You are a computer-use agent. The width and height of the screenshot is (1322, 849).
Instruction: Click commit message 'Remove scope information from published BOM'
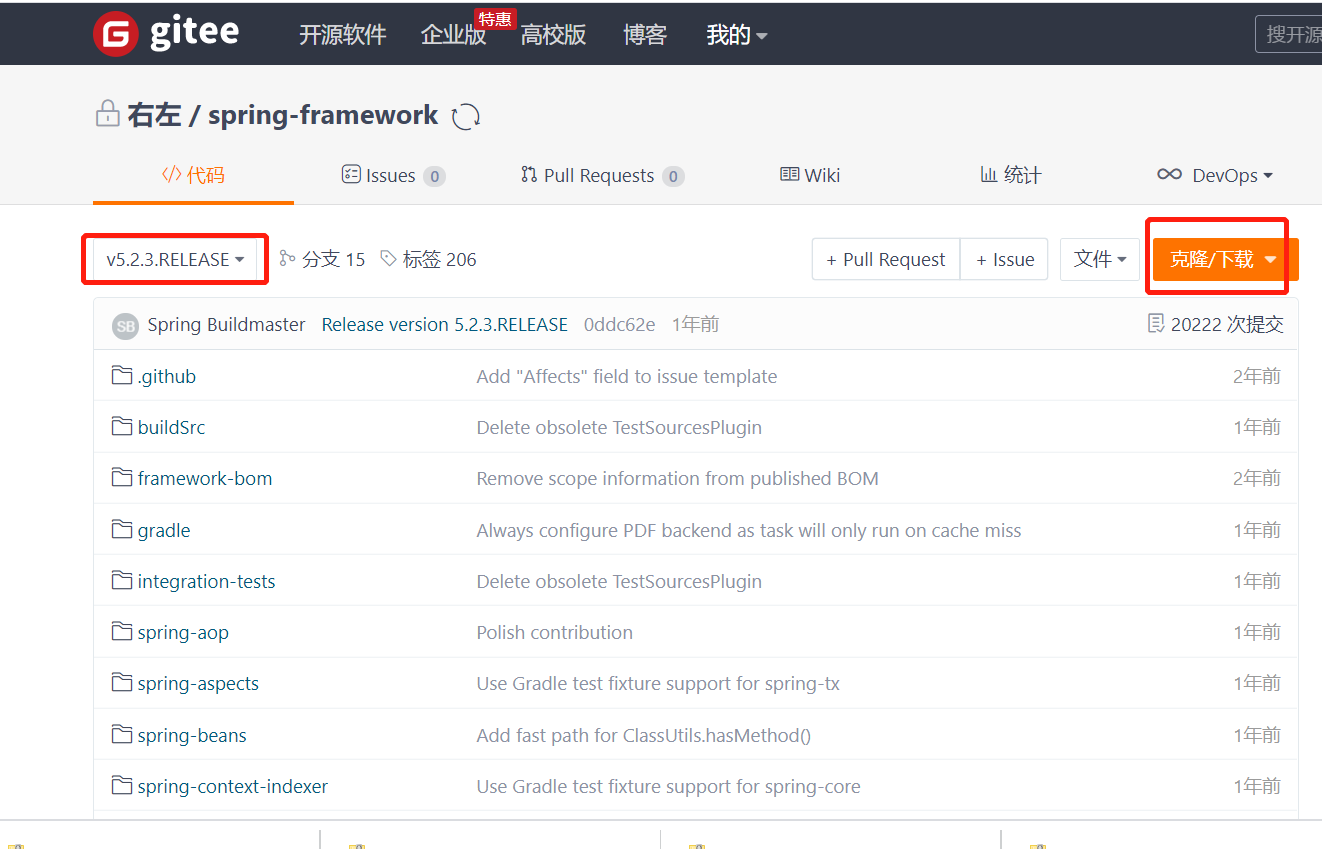[x=678, y=478]
